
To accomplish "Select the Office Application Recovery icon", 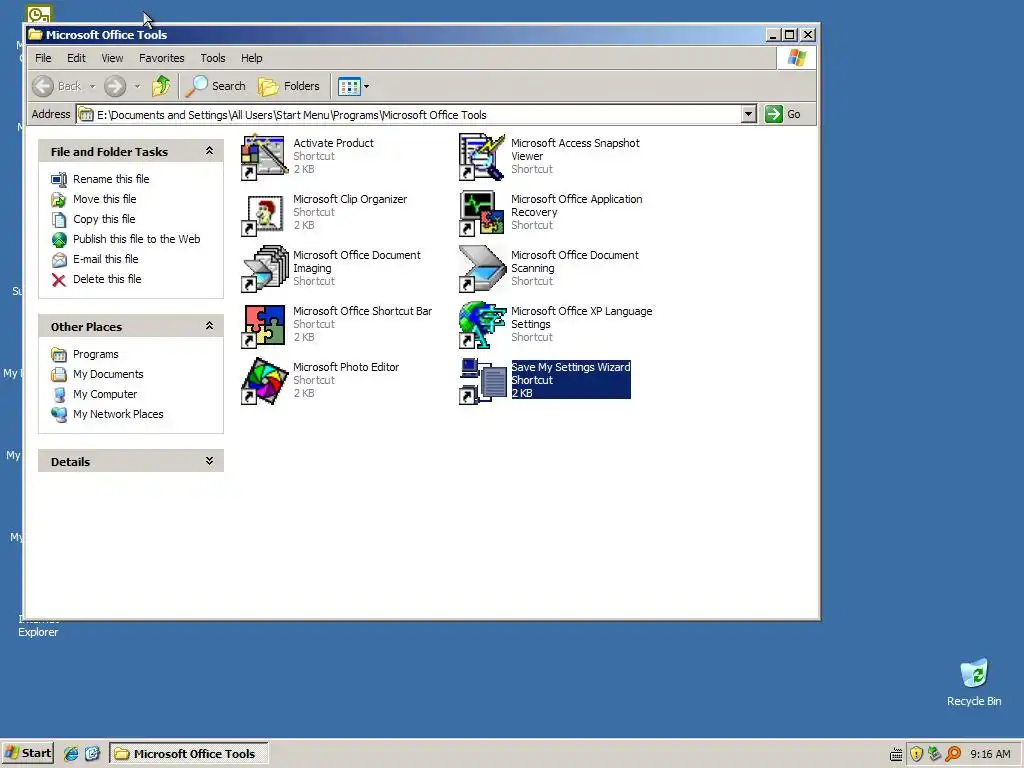I will [483, 213].
